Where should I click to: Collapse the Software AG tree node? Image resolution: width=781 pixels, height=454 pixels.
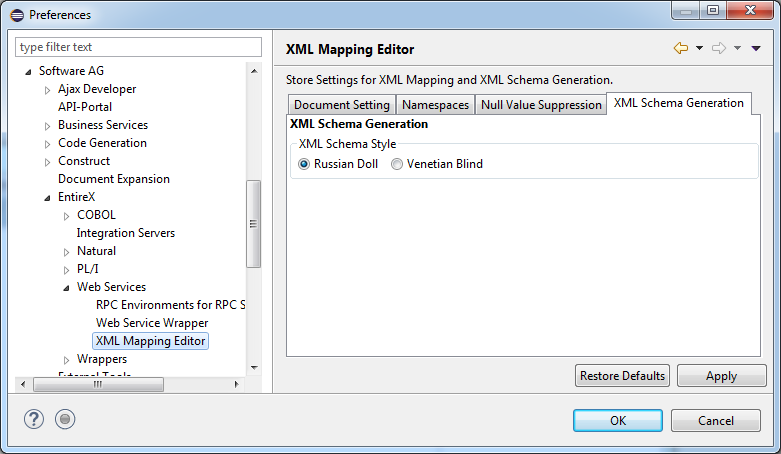[x=28, y=72]
